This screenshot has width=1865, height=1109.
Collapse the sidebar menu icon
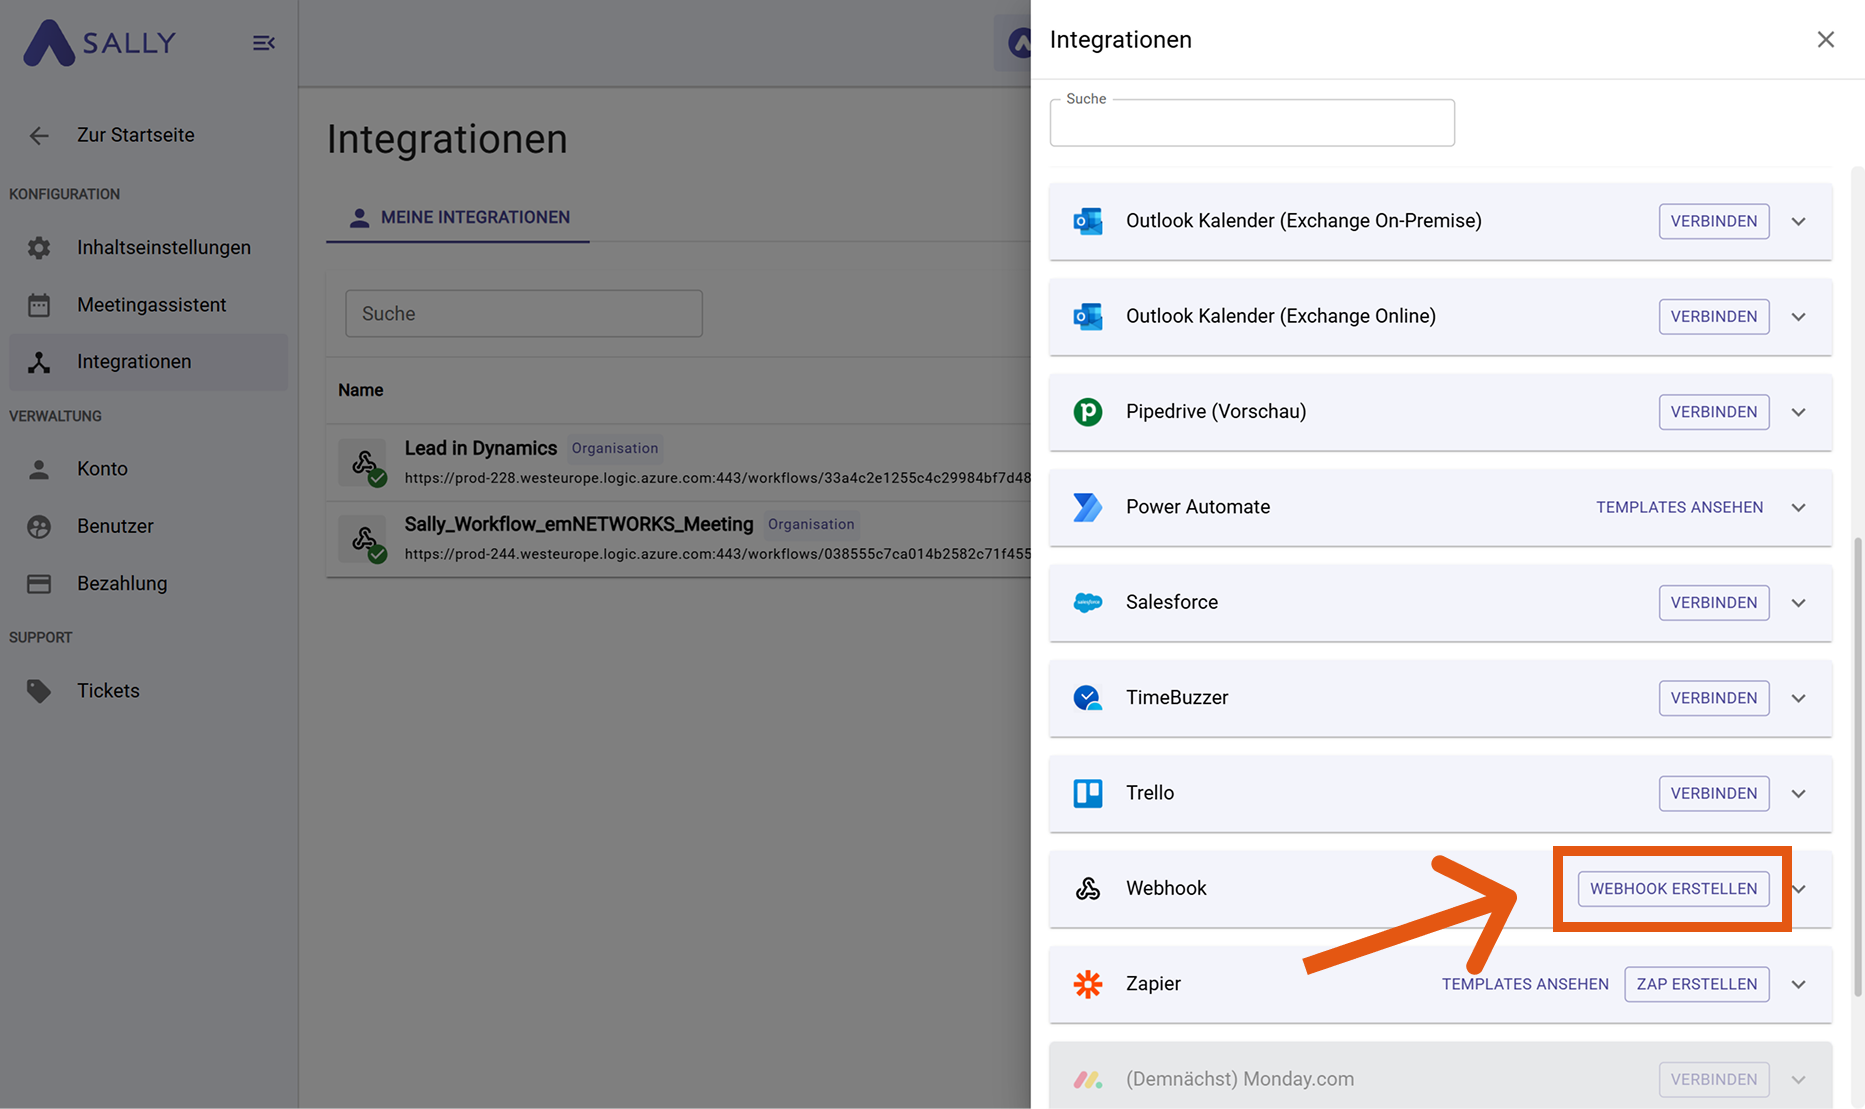click(x=264, y=43)
